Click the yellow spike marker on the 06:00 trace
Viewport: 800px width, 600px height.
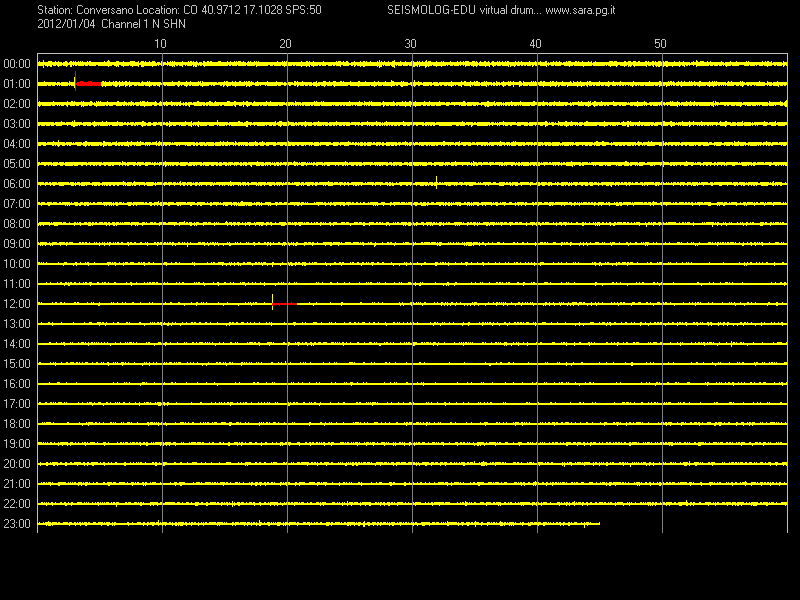point(436,182)
